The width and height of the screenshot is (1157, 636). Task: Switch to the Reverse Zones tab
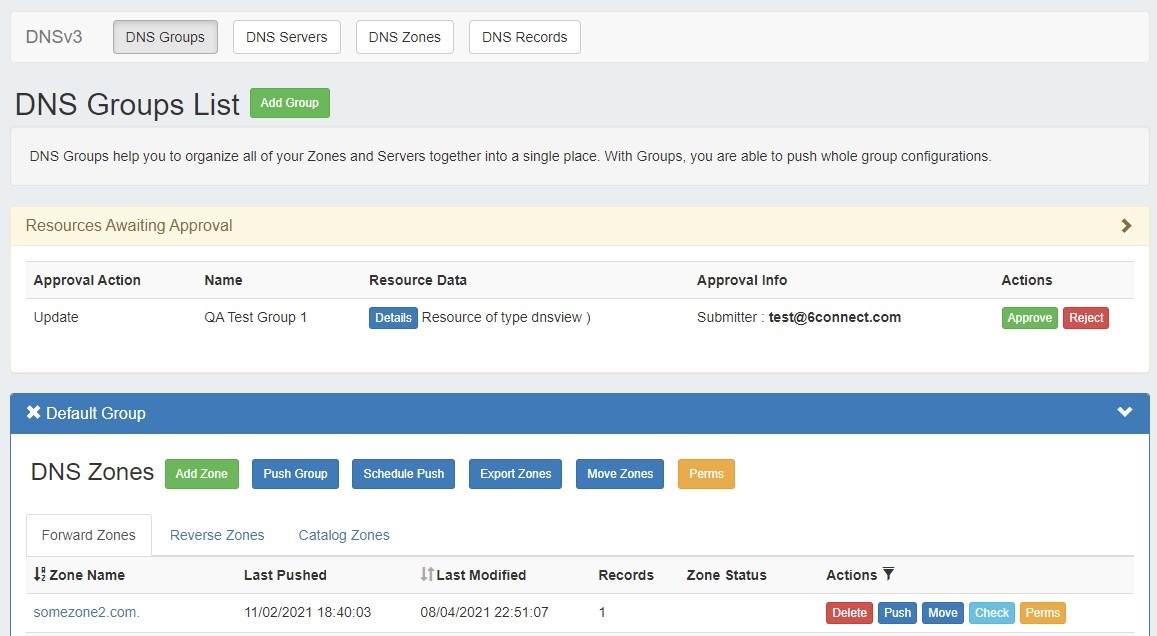(217, 535)
